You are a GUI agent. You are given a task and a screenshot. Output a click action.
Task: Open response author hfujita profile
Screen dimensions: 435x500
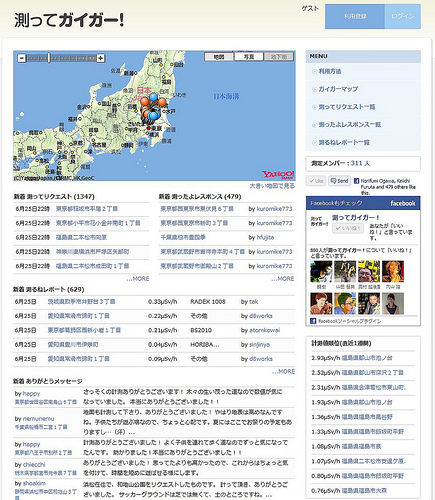[265, 237]
